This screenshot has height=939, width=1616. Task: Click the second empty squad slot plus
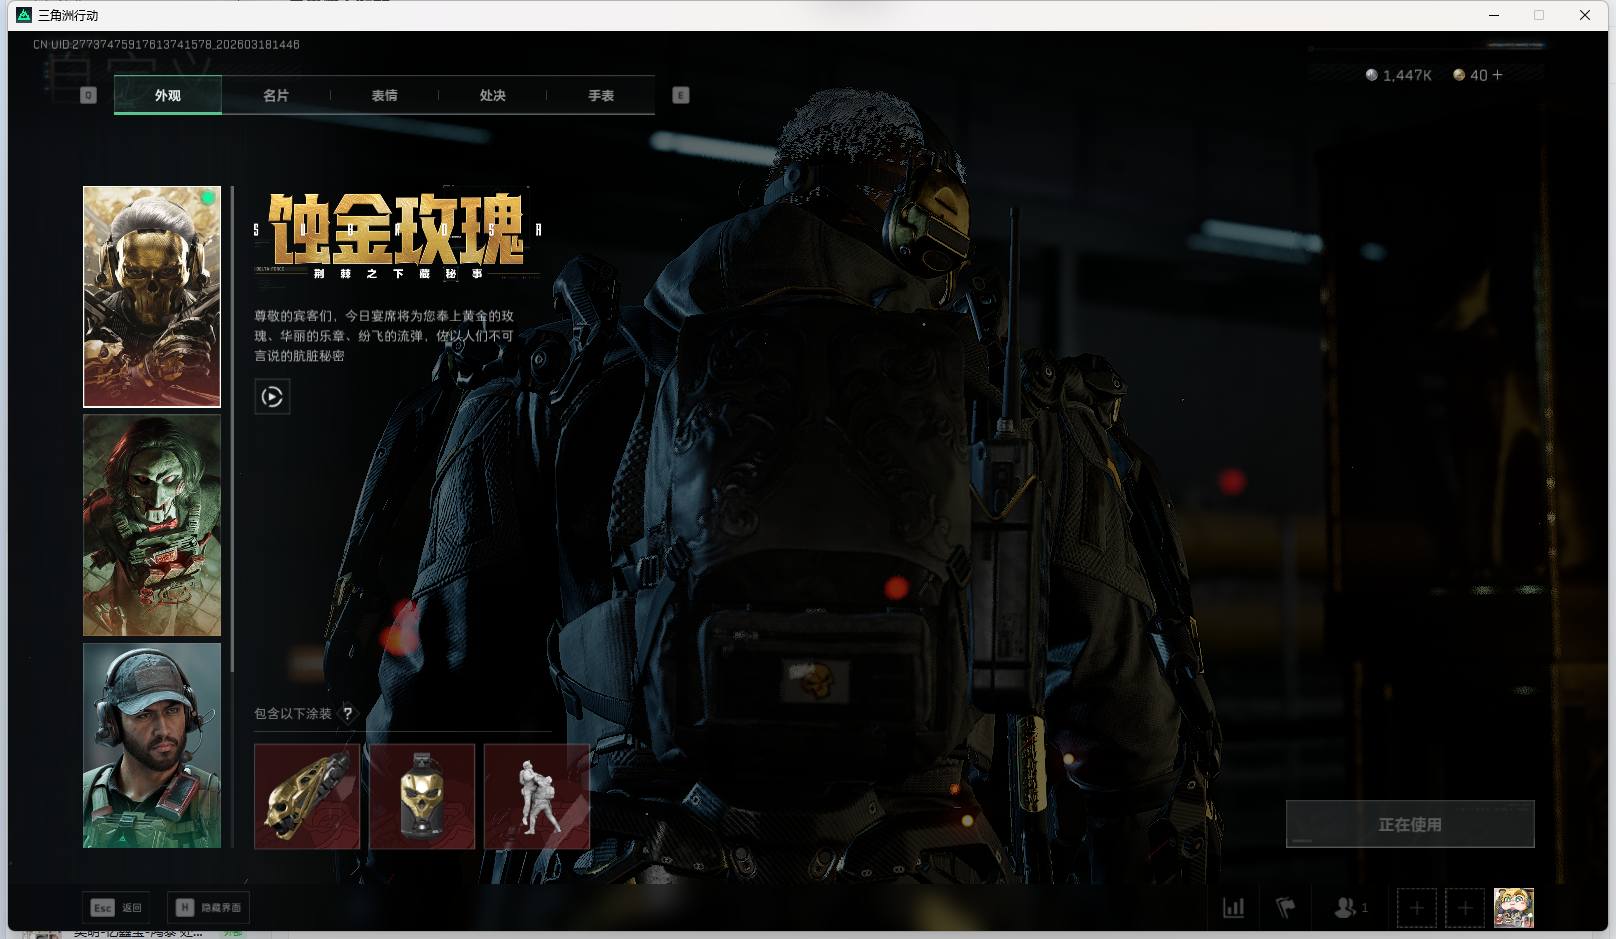click(x=1465, y=908)
